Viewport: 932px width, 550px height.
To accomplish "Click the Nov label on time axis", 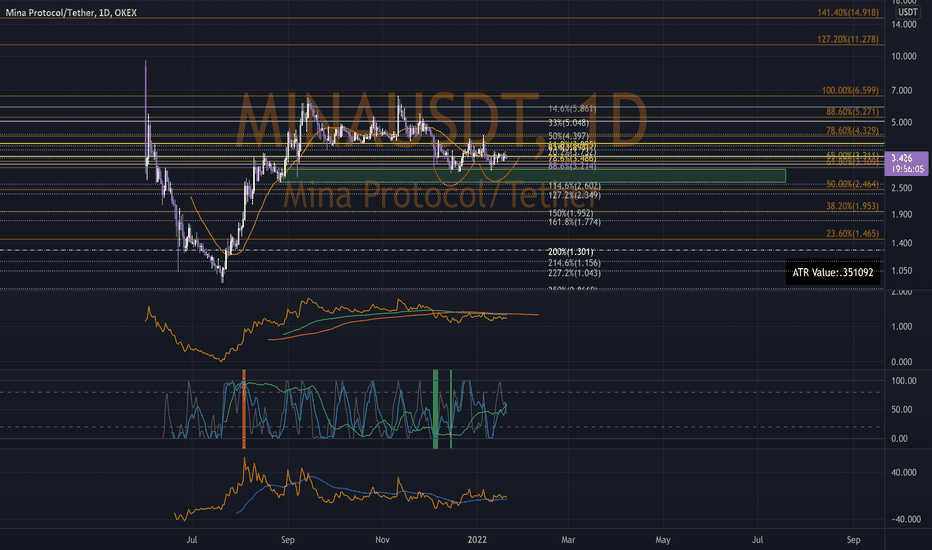I will click(382, 540).
